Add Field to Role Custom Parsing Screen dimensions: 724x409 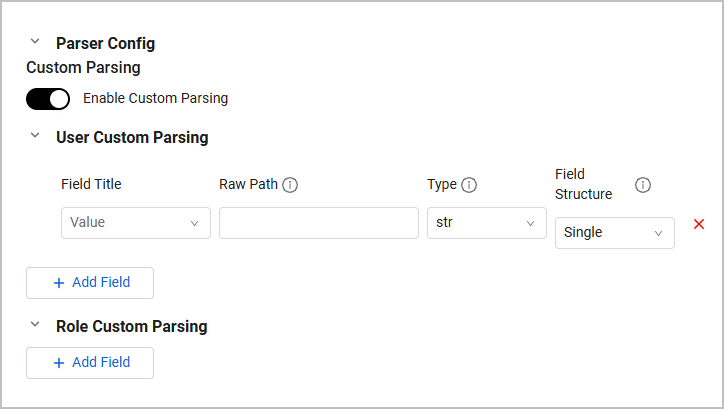click(90, 363)
